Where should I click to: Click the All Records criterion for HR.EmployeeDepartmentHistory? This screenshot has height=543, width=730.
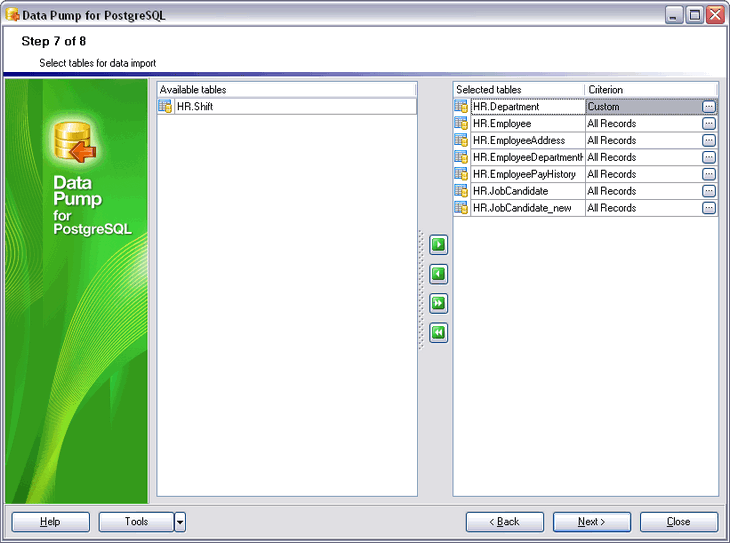[640, 157]
